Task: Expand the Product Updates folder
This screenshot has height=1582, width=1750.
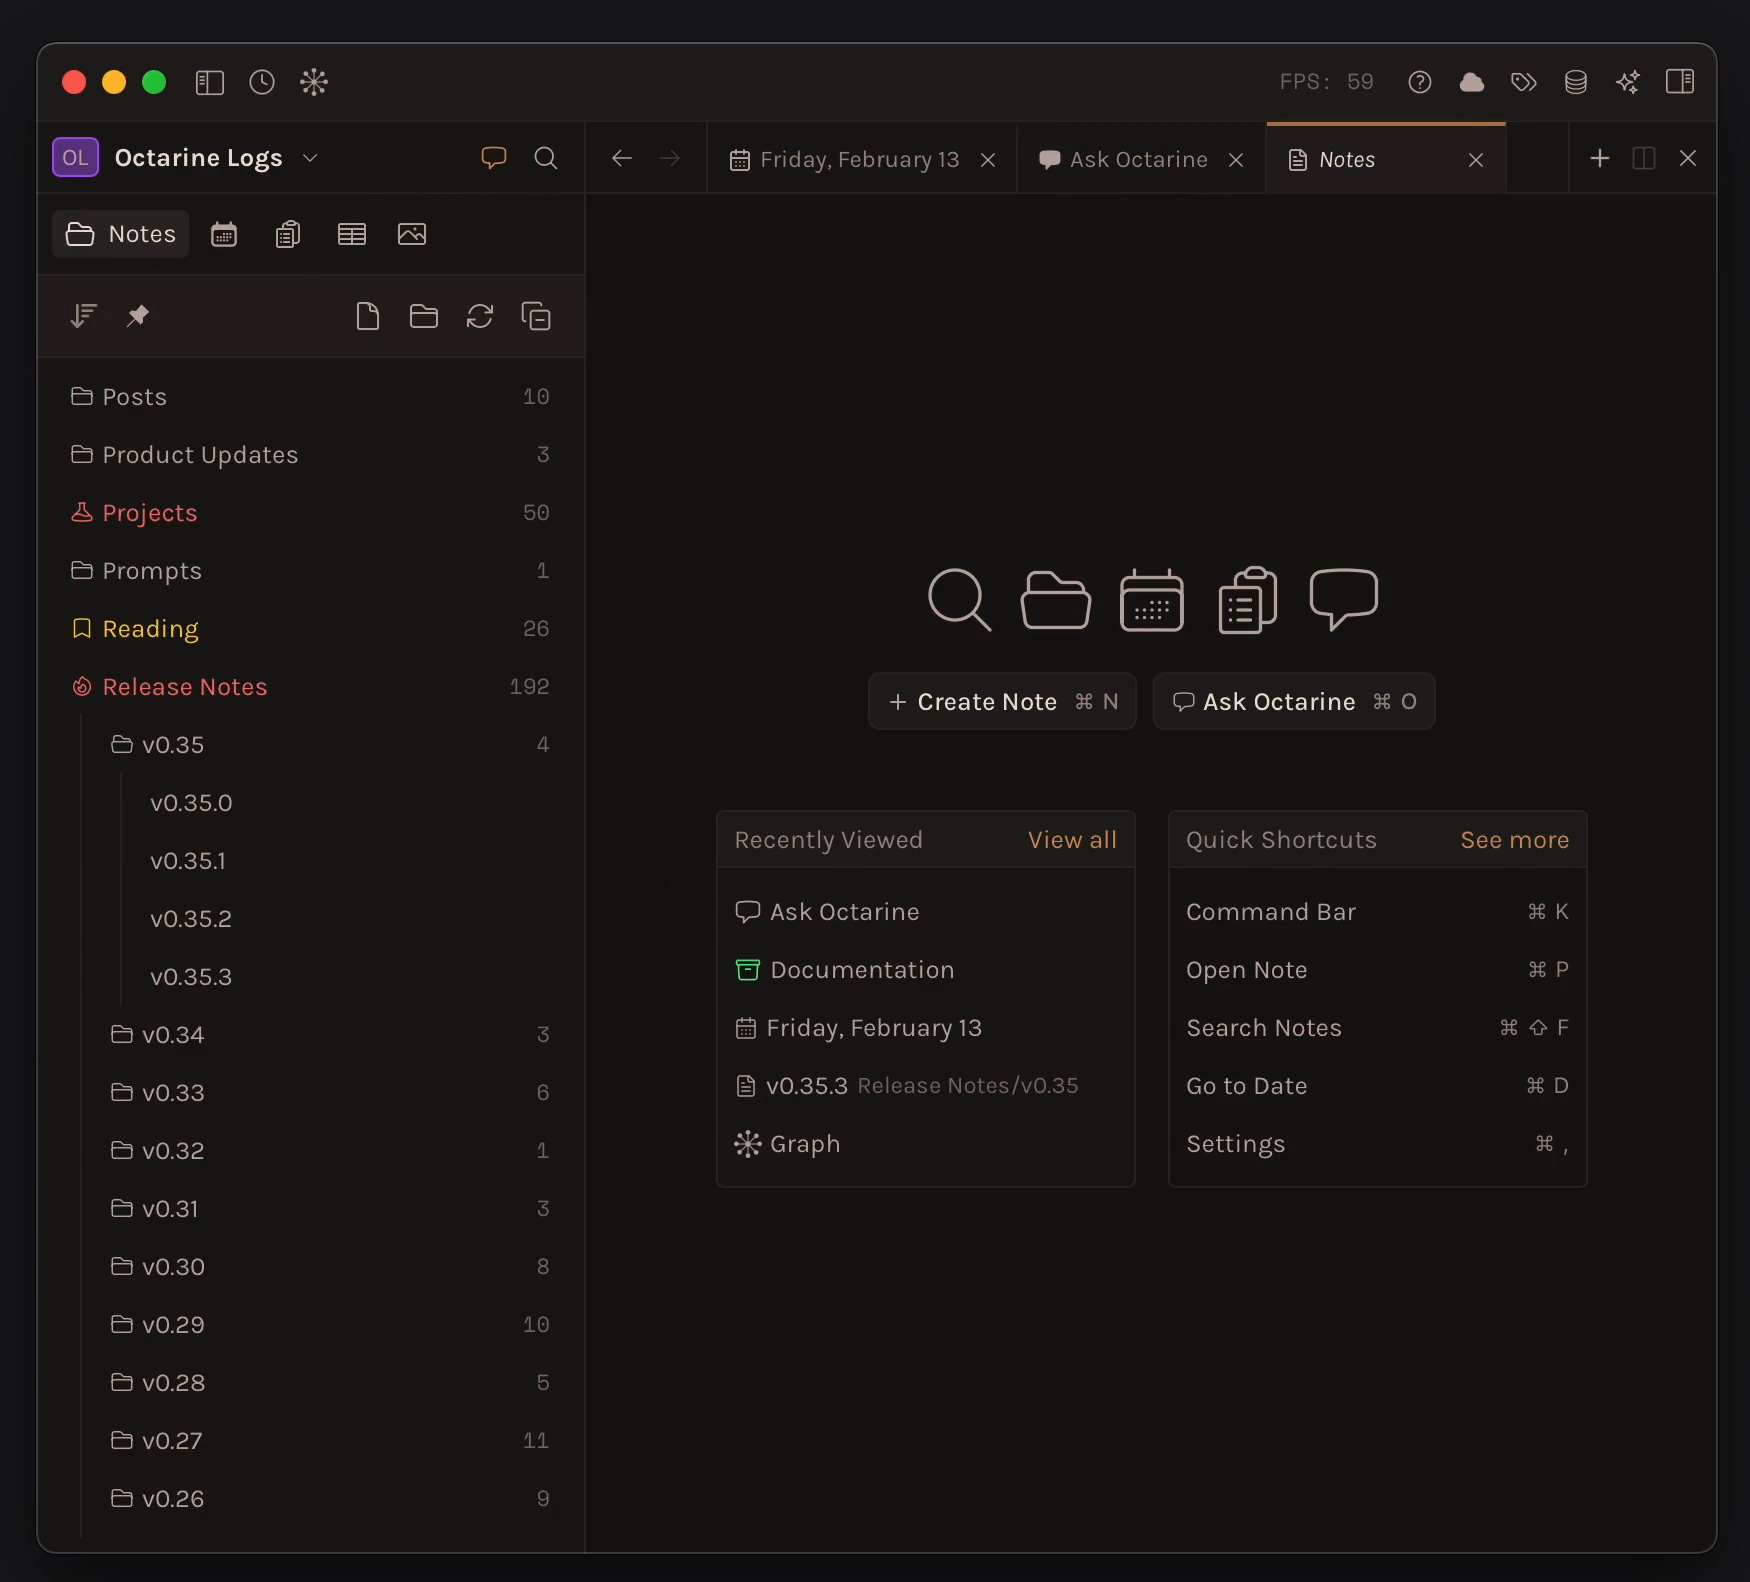Action: pyautogui.click(x=311, y=455)
